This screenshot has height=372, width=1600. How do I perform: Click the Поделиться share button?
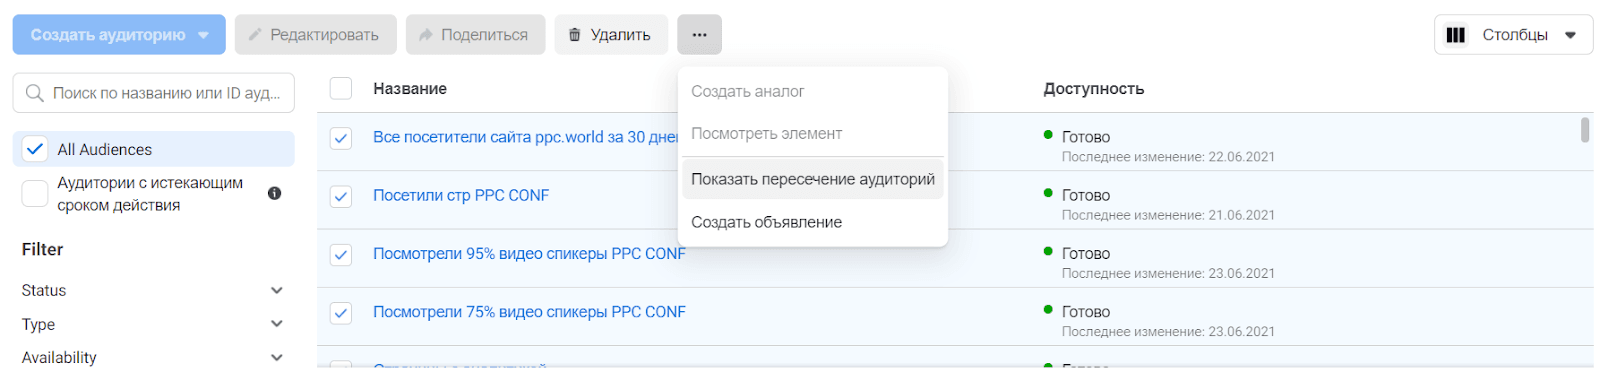click(x=476, y=35)
